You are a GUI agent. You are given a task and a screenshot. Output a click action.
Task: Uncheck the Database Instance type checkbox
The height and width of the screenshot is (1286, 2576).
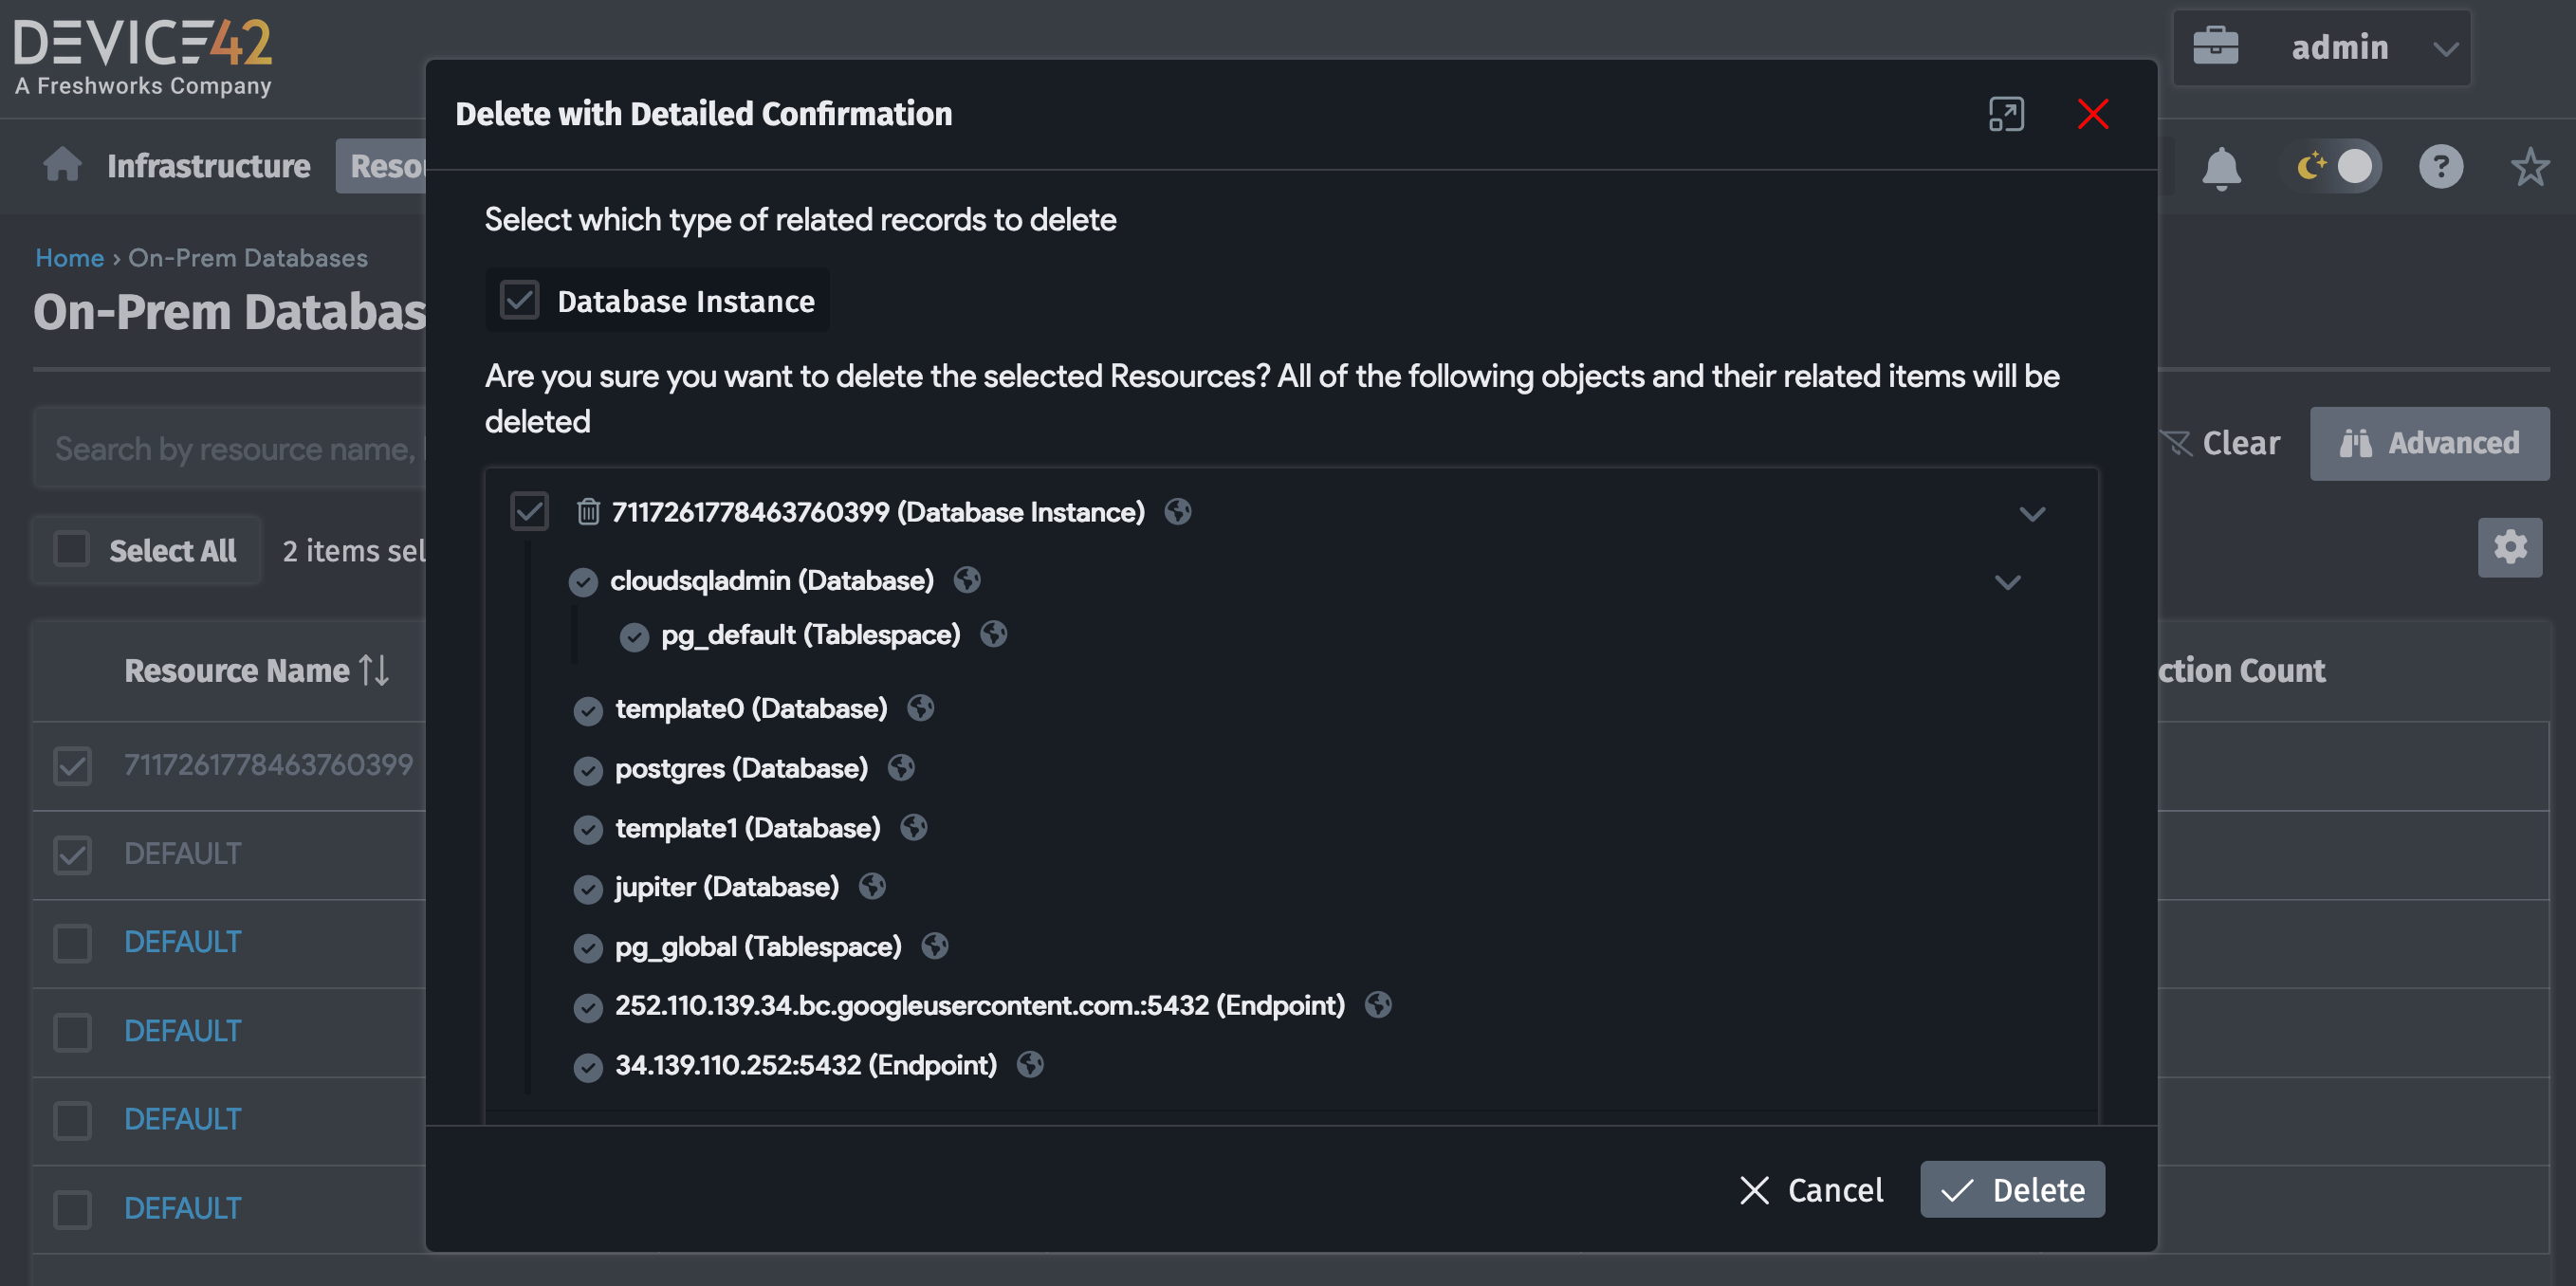520,300
